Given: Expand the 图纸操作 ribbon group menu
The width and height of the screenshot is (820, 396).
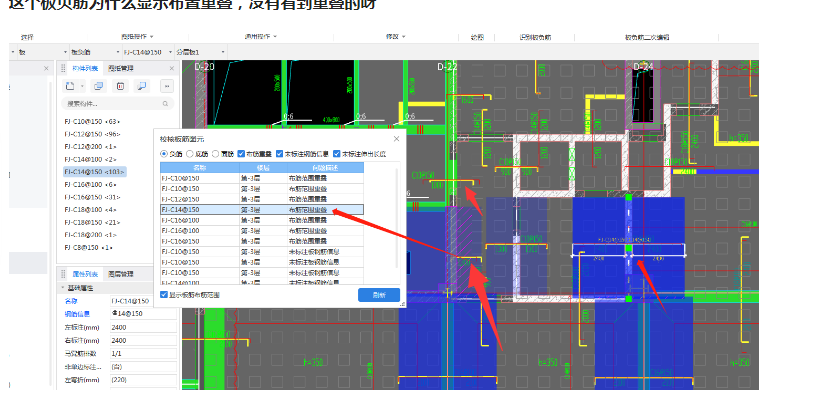Looking at the screenshot, I should (138, 37).
